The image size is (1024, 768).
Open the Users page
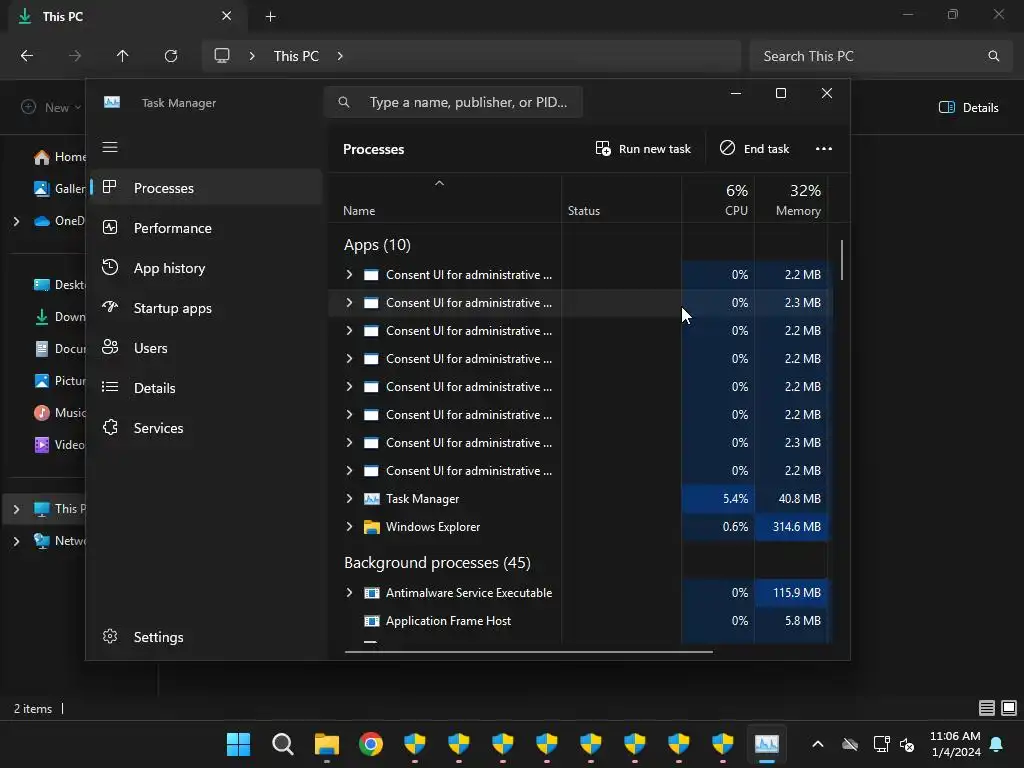point(206,348)
